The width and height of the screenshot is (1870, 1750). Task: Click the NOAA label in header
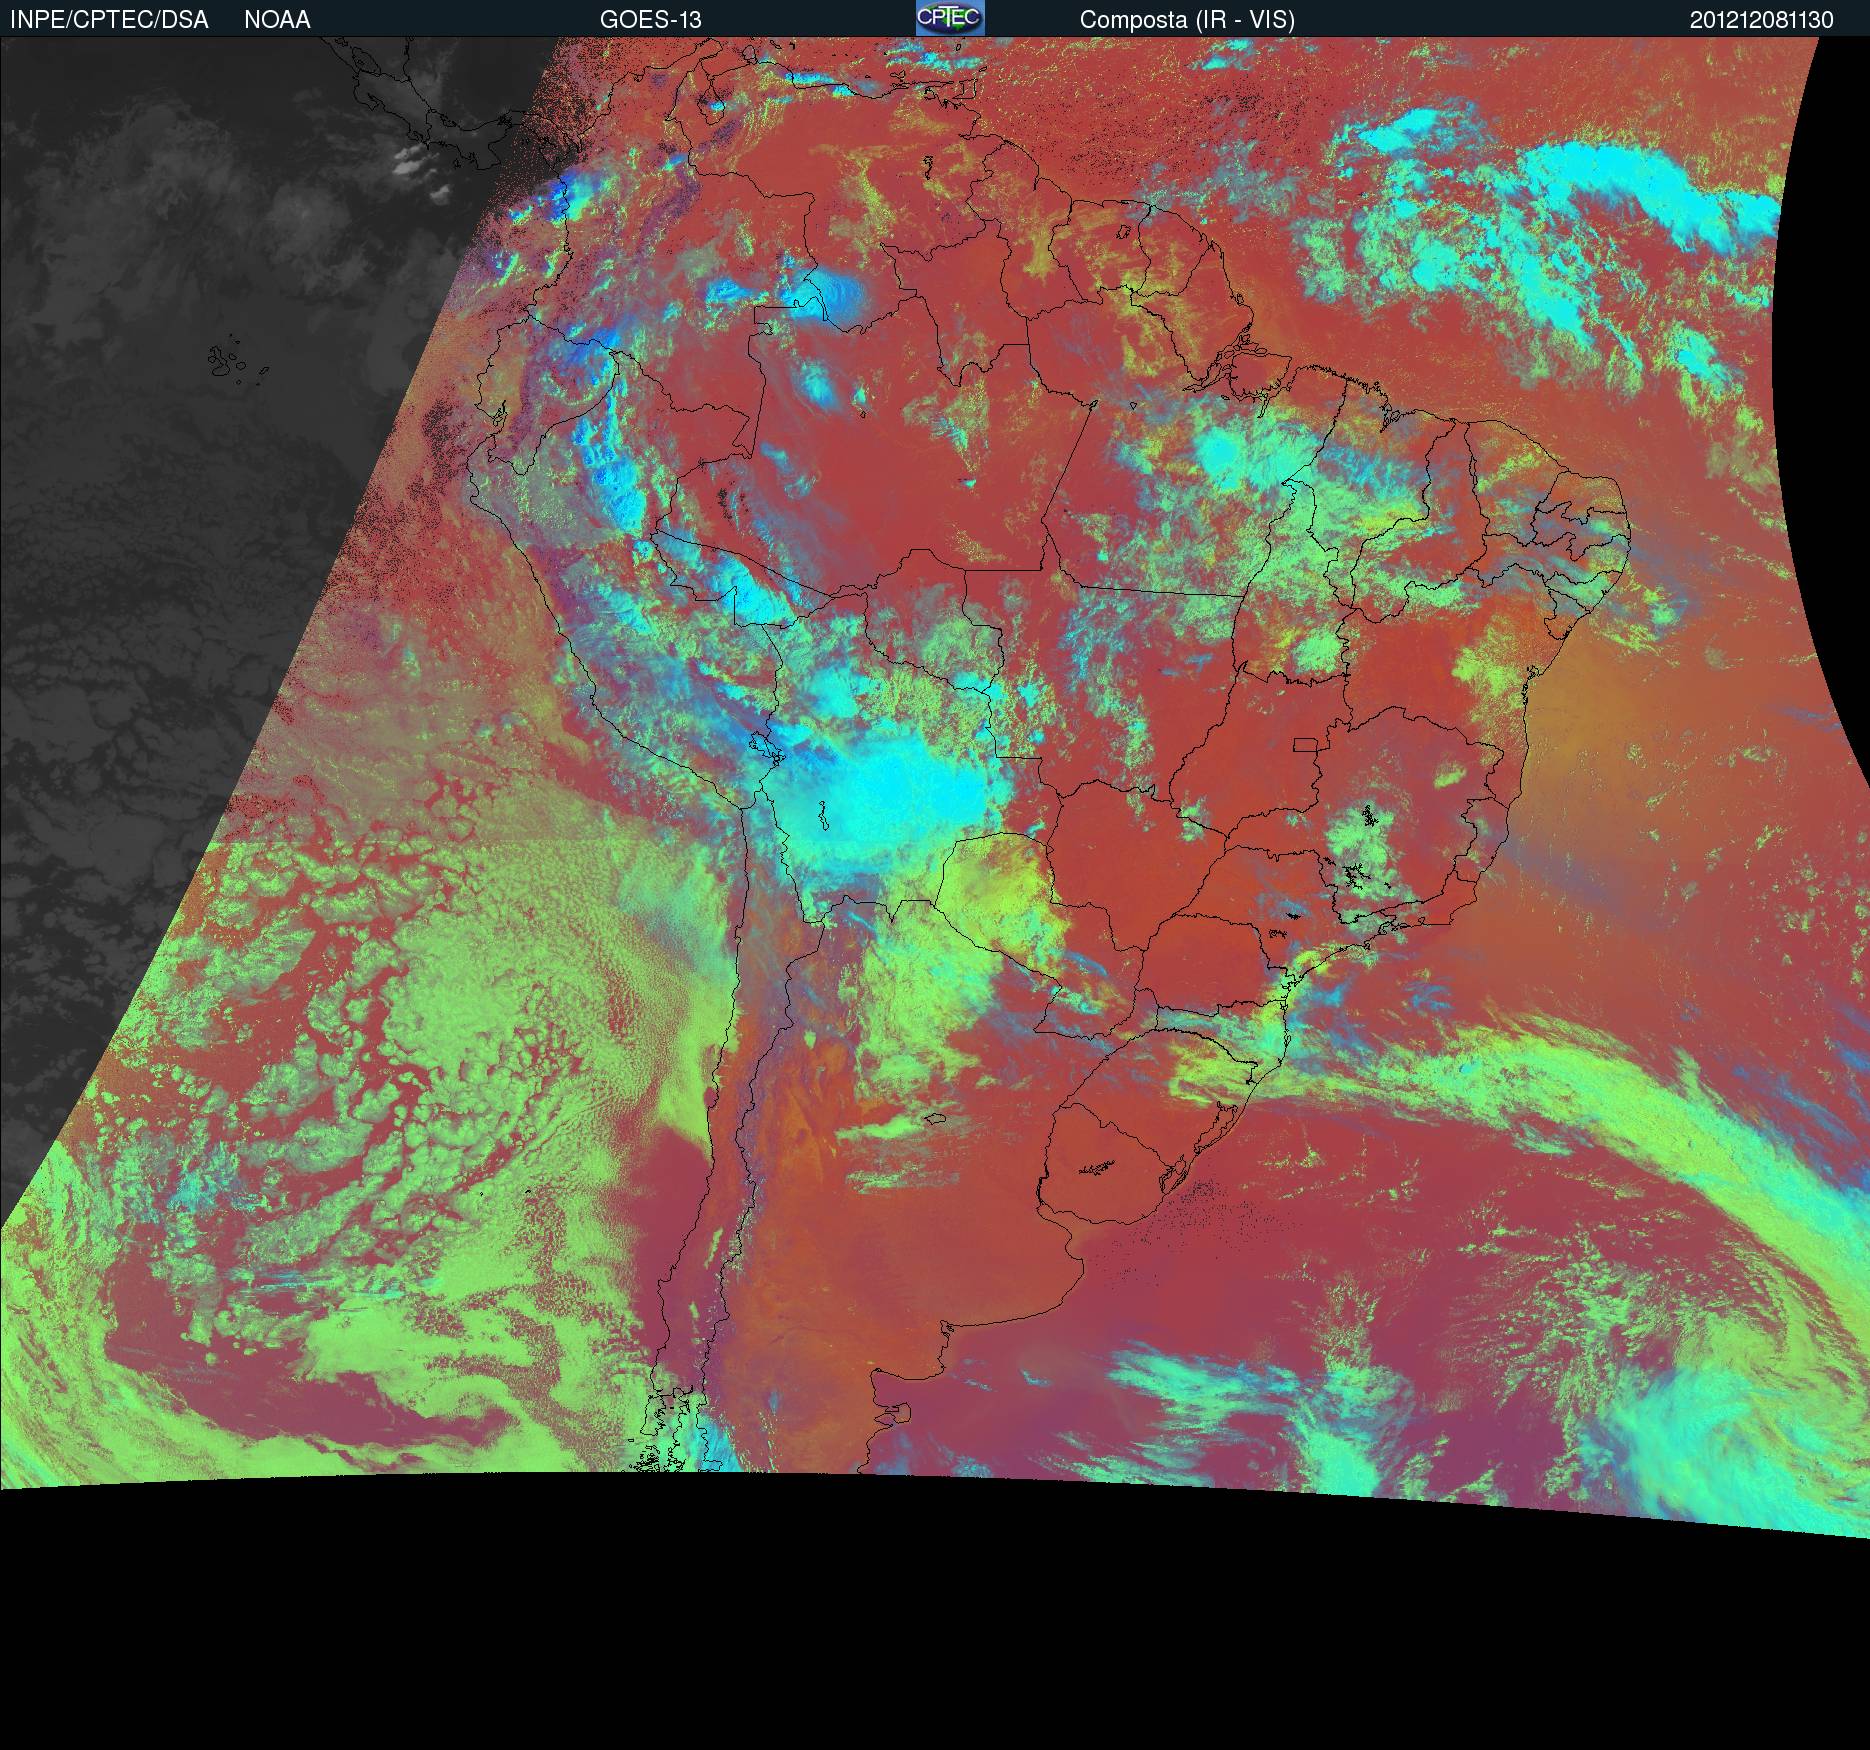(x=277, y=20)
